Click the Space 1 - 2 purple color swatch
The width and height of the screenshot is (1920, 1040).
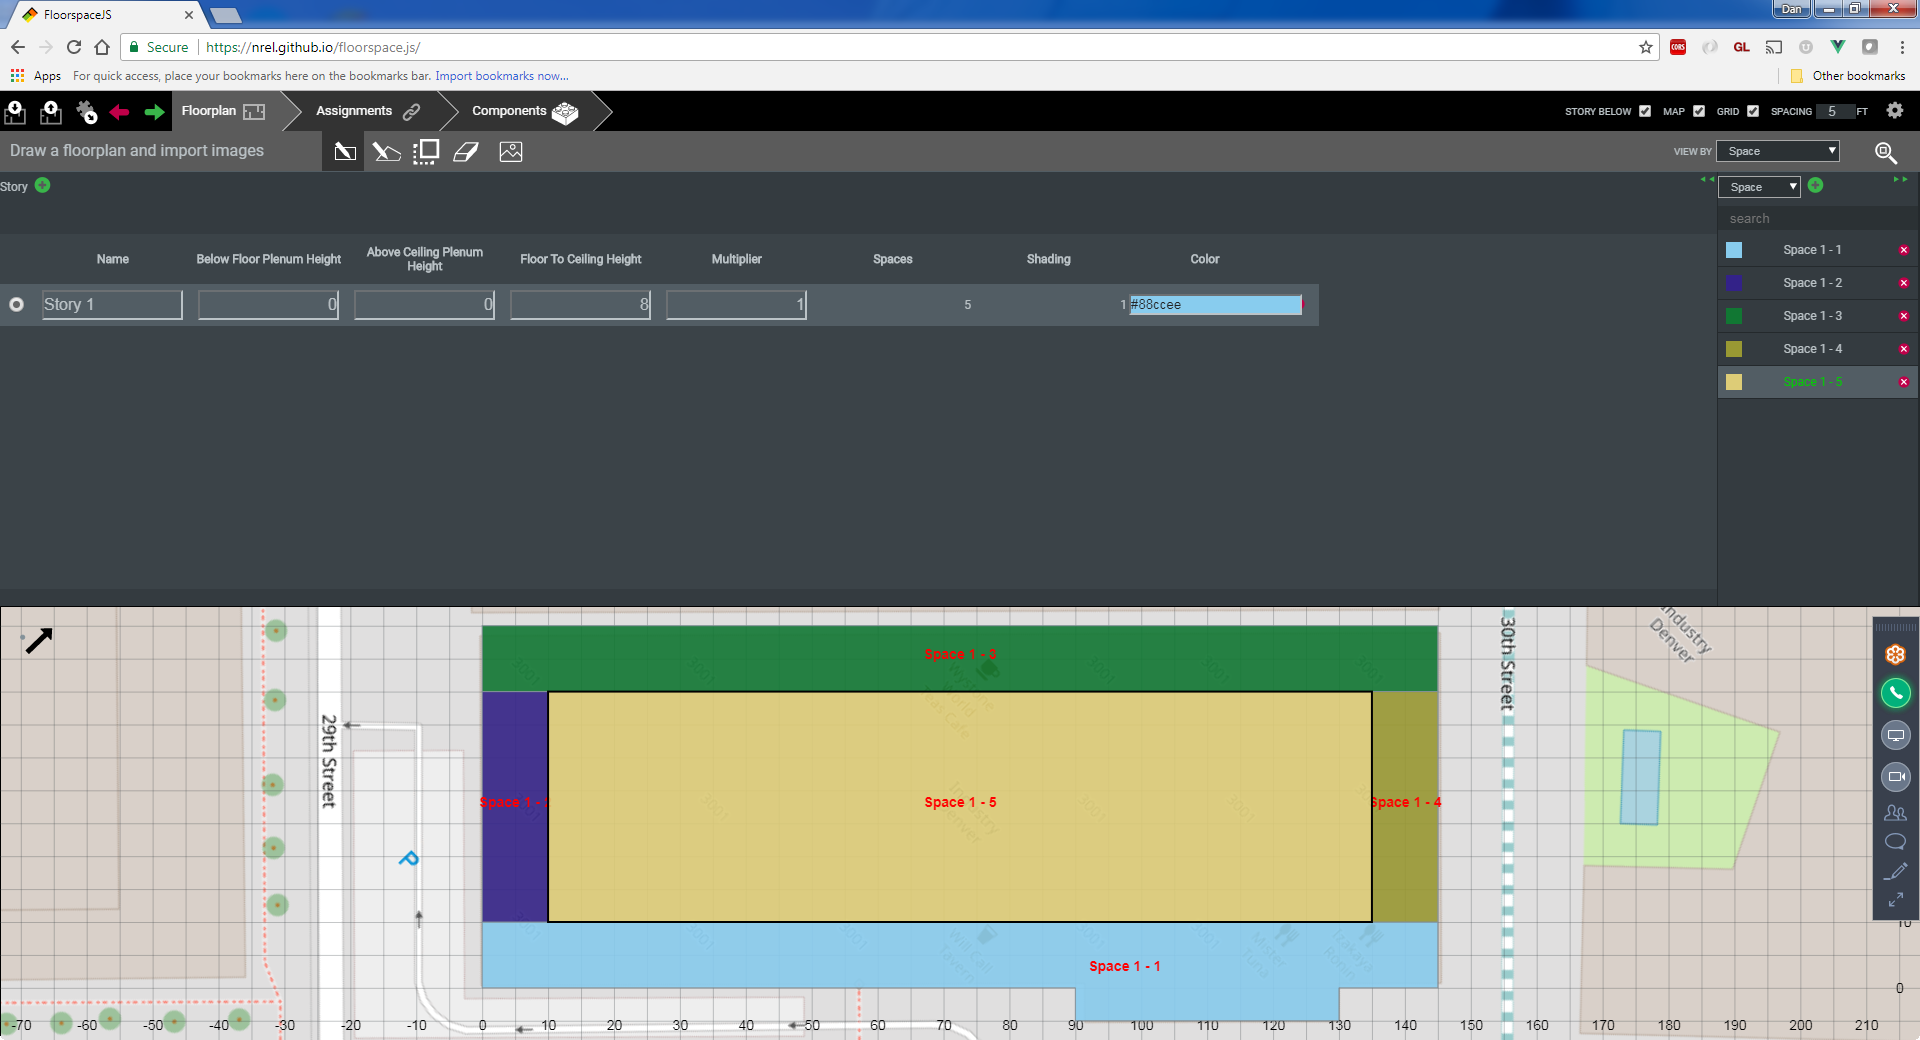click(x=1734, y=283)
